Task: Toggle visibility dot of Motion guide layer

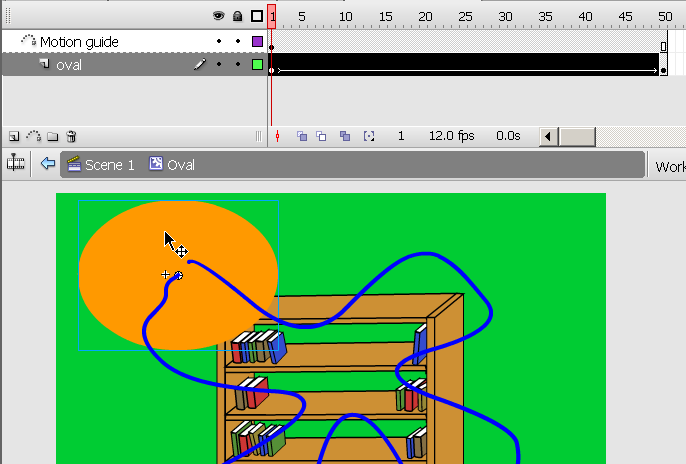Action: coord(219,42)
